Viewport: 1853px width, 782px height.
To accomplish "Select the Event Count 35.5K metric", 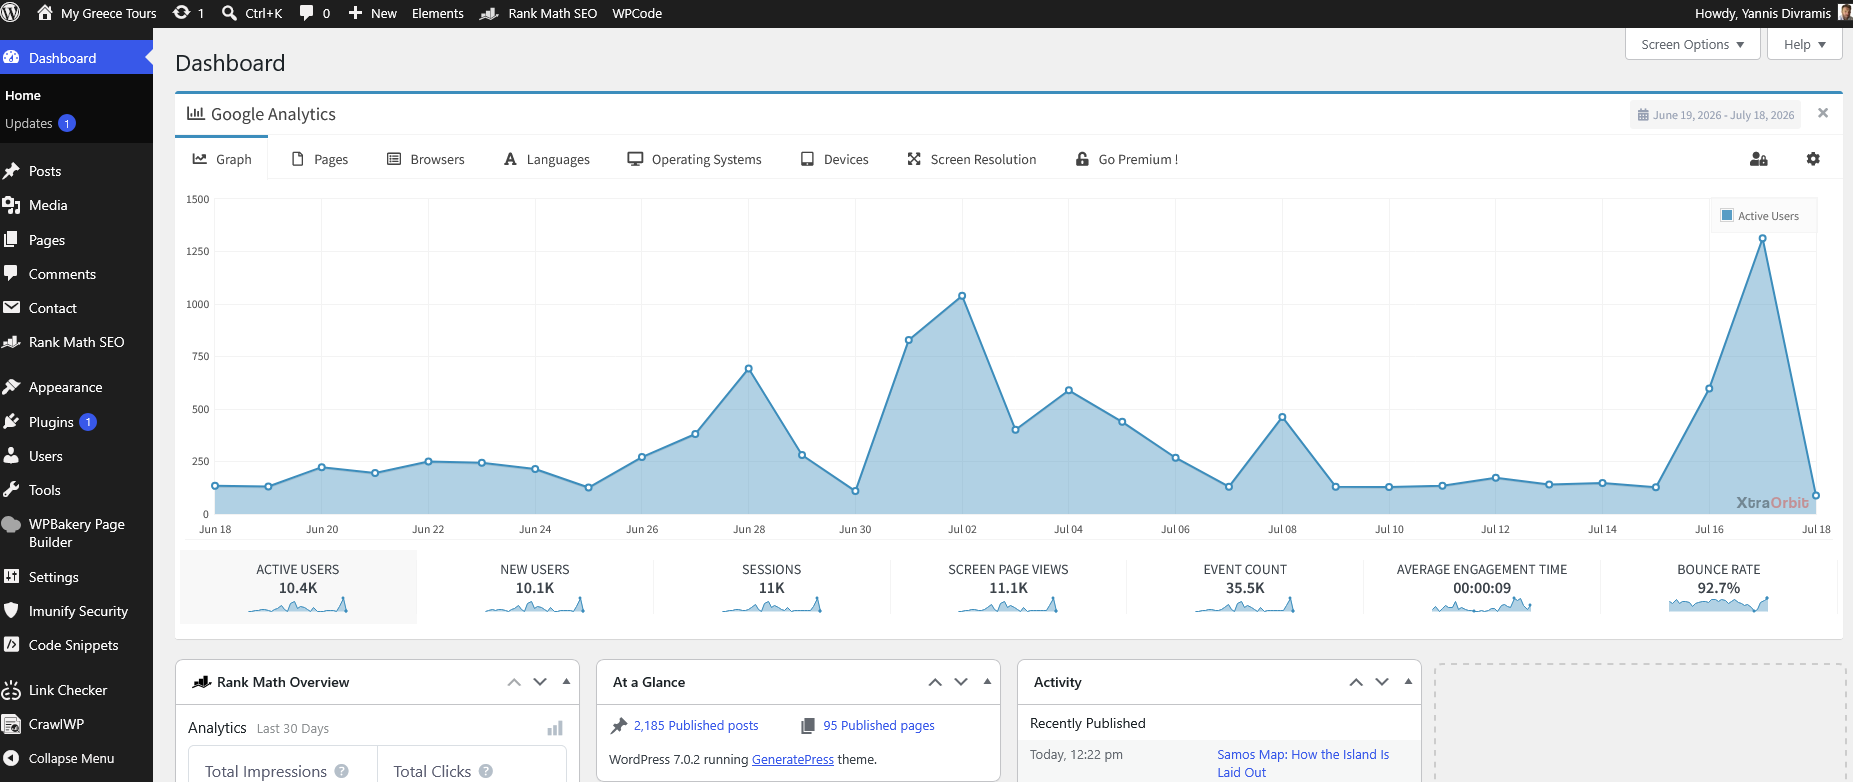I will pyautogui.click(x=1245, y=587).
